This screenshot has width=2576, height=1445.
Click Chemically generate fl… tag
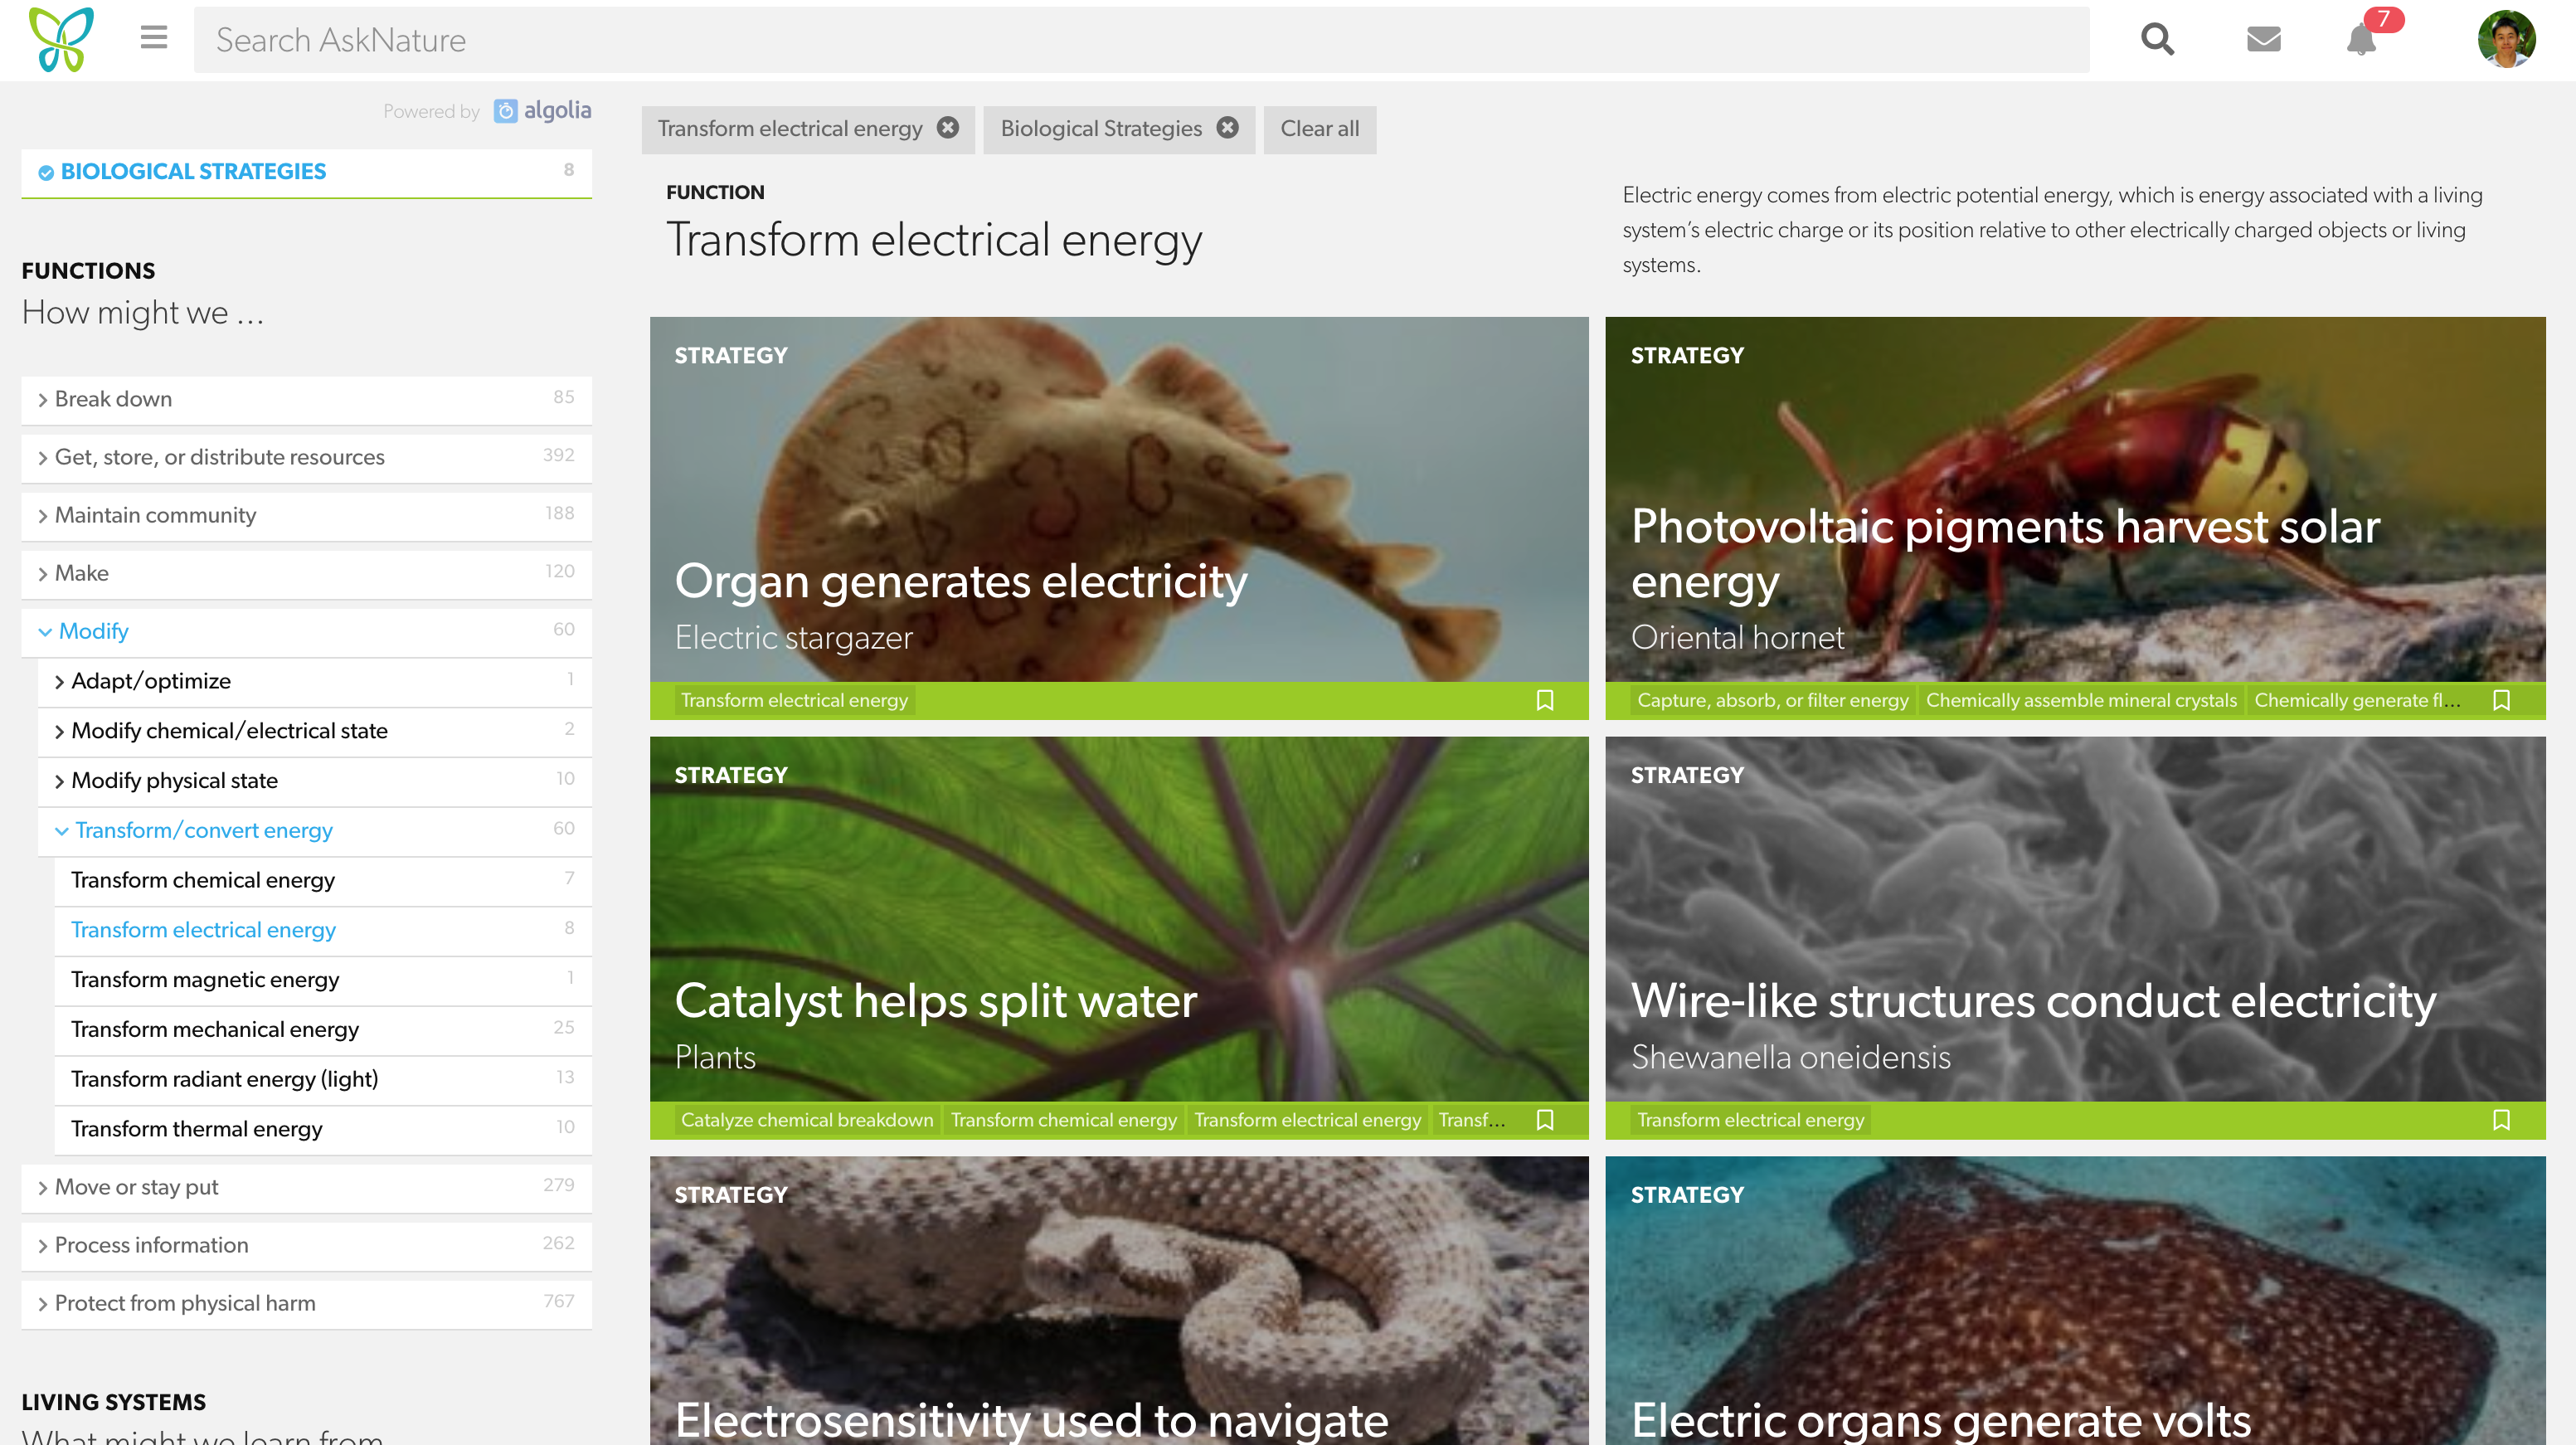pos(2356,700)
